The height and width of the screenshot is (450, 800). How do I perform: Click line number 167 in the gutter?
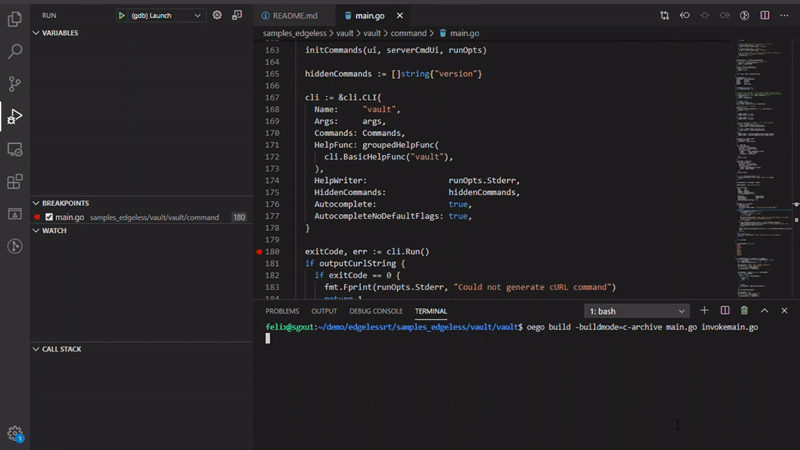(x=272, y=97)
